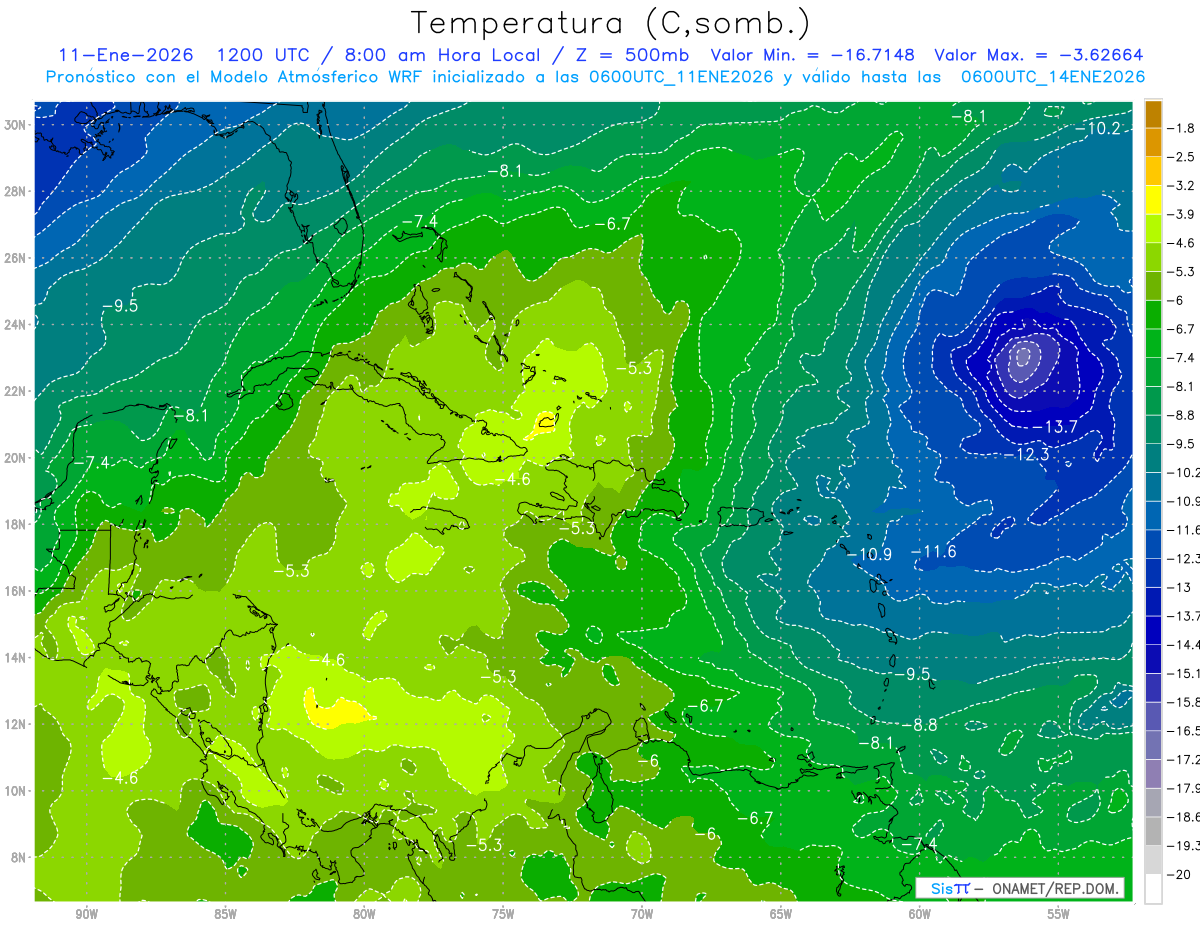Click the 70W longitude axis label
The width and height of the screenshot is (1200, 927).
tap(642, 914)
